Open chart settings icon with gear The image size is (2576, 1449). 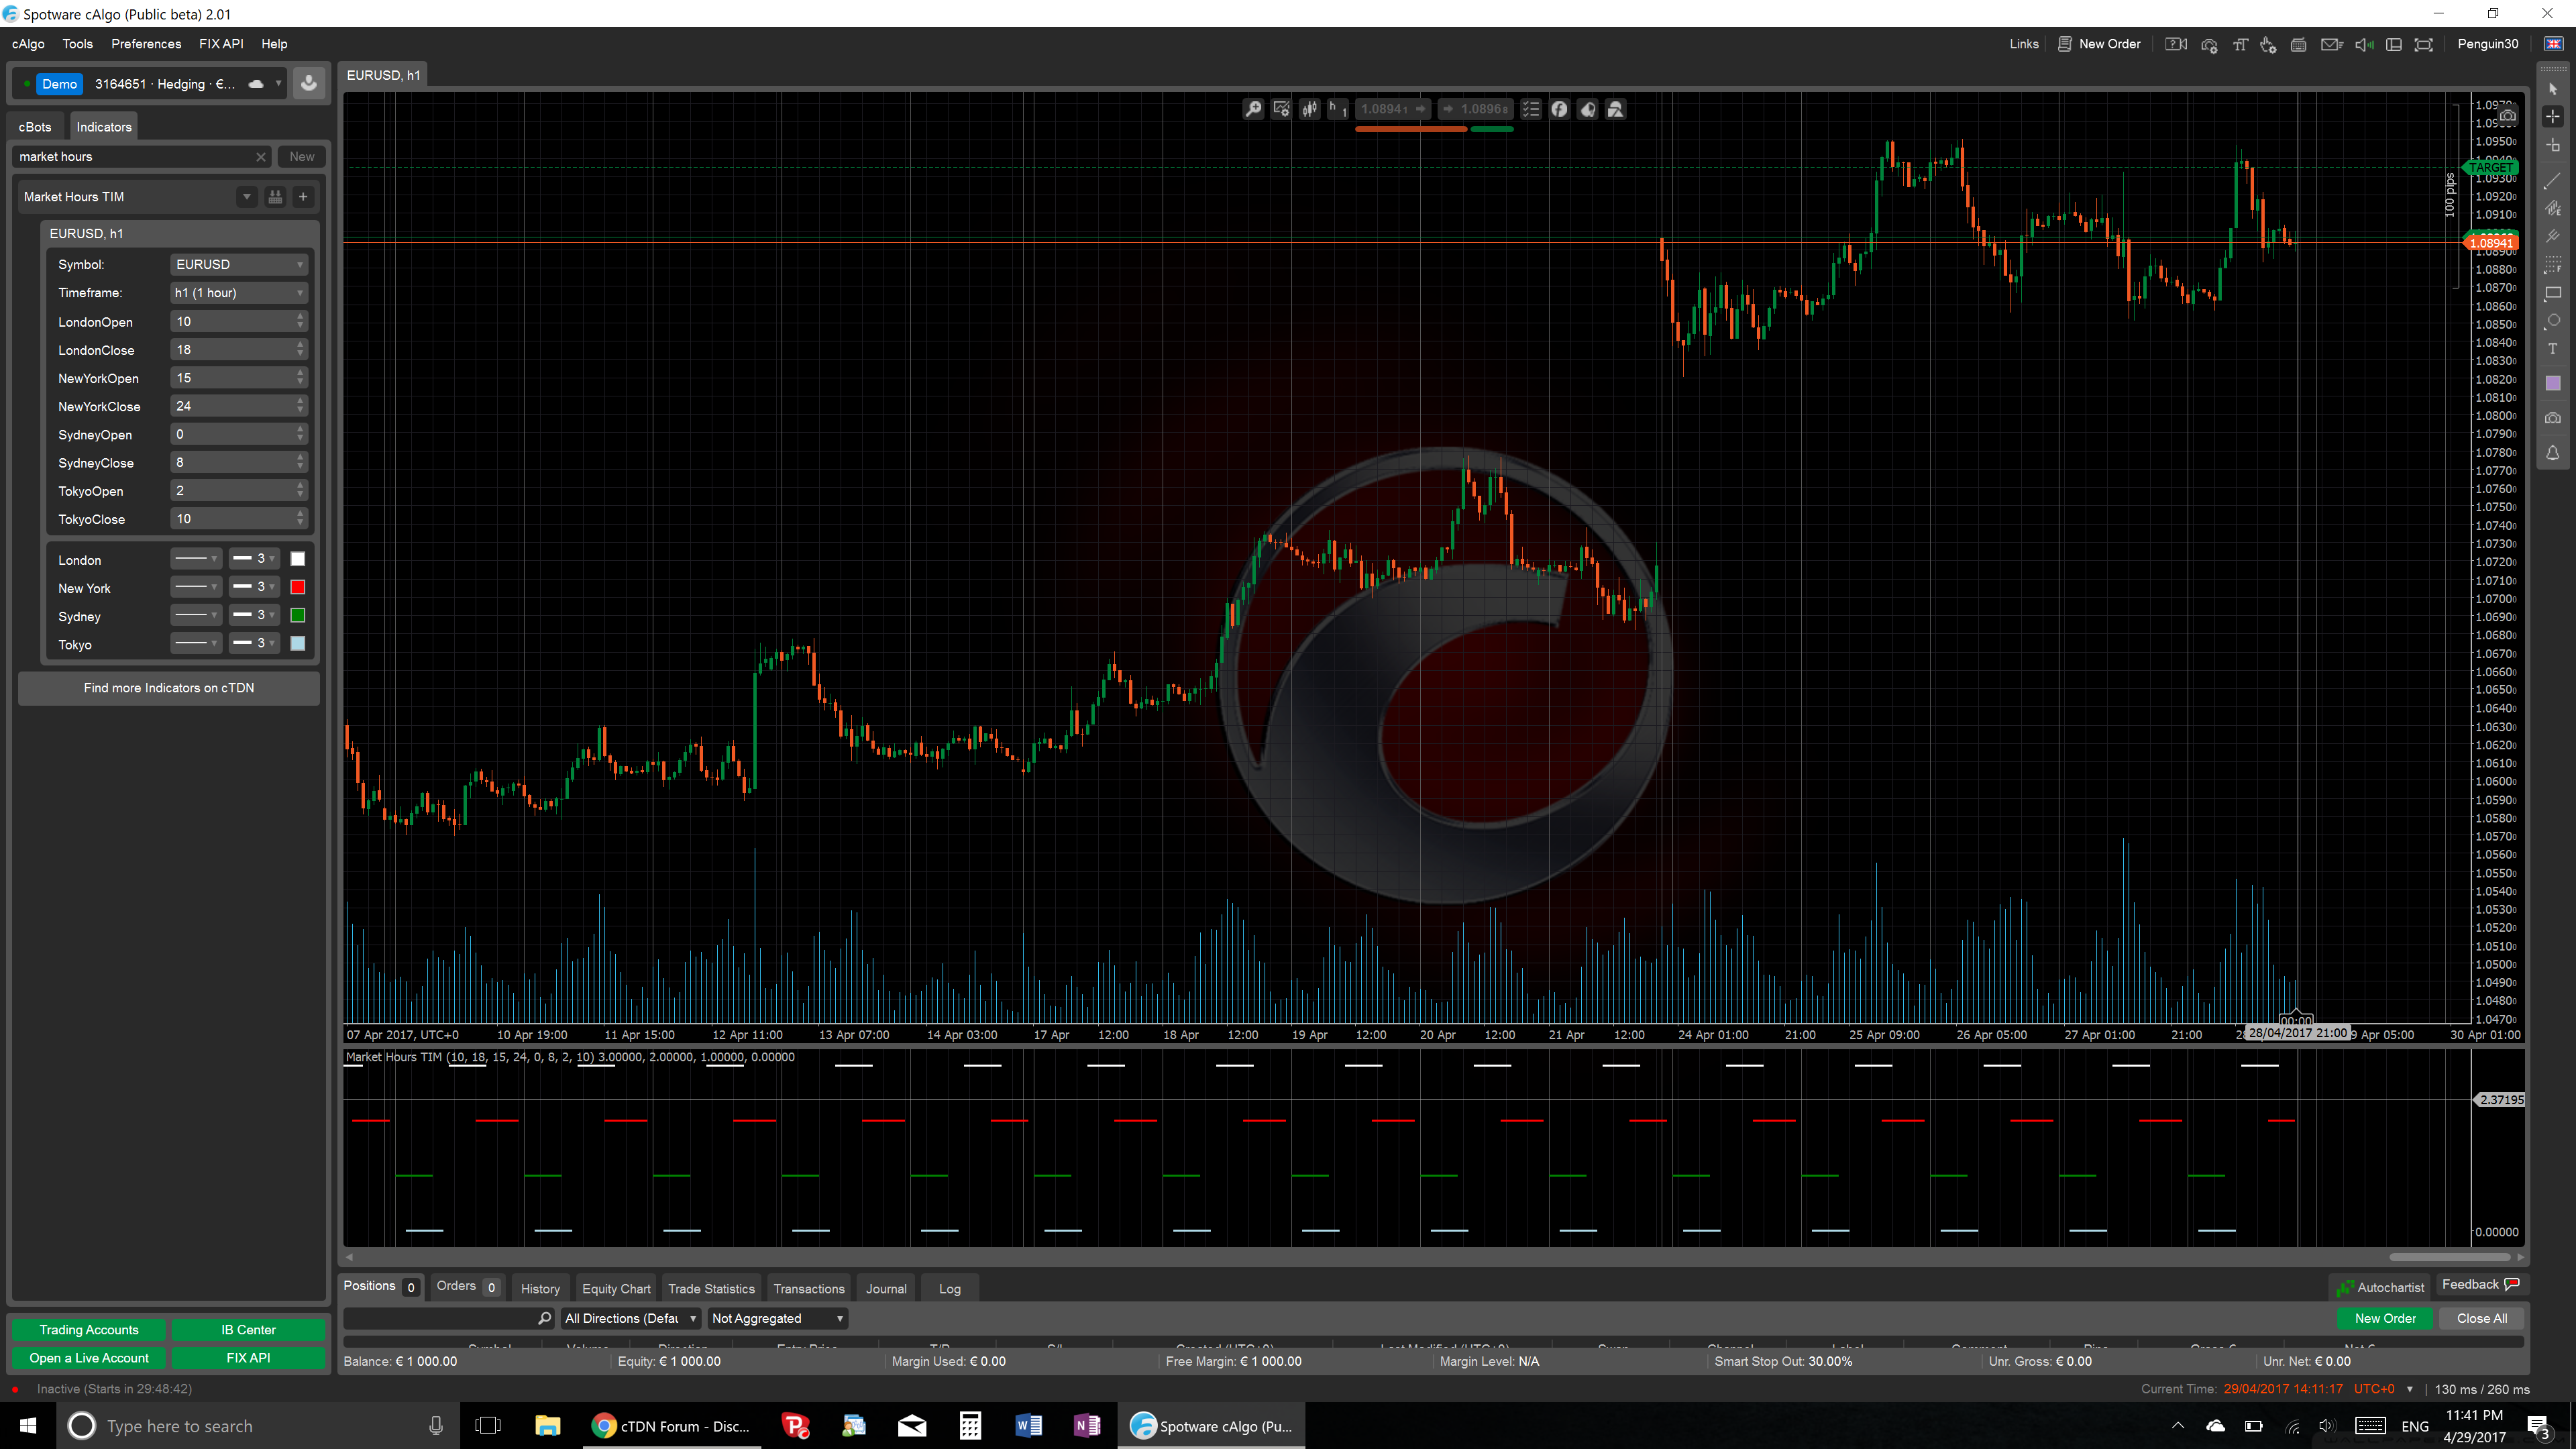tap(1281, 109)
